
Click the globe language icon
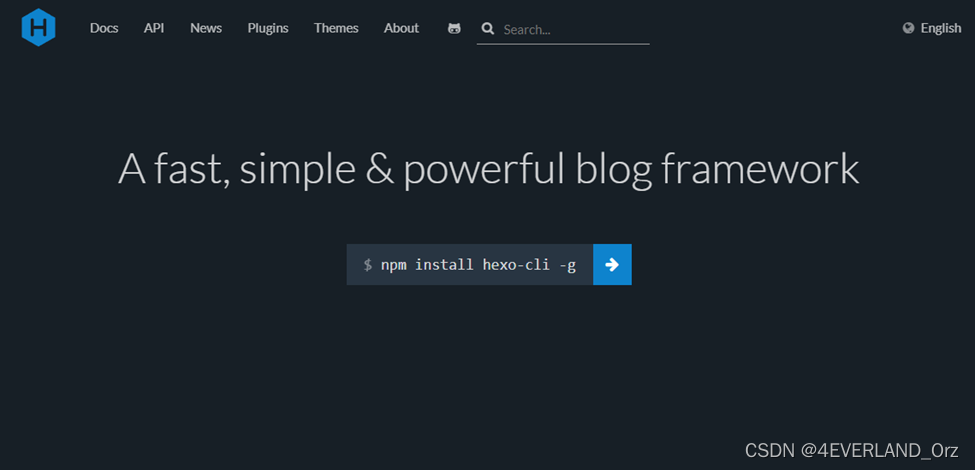[908, 28]
